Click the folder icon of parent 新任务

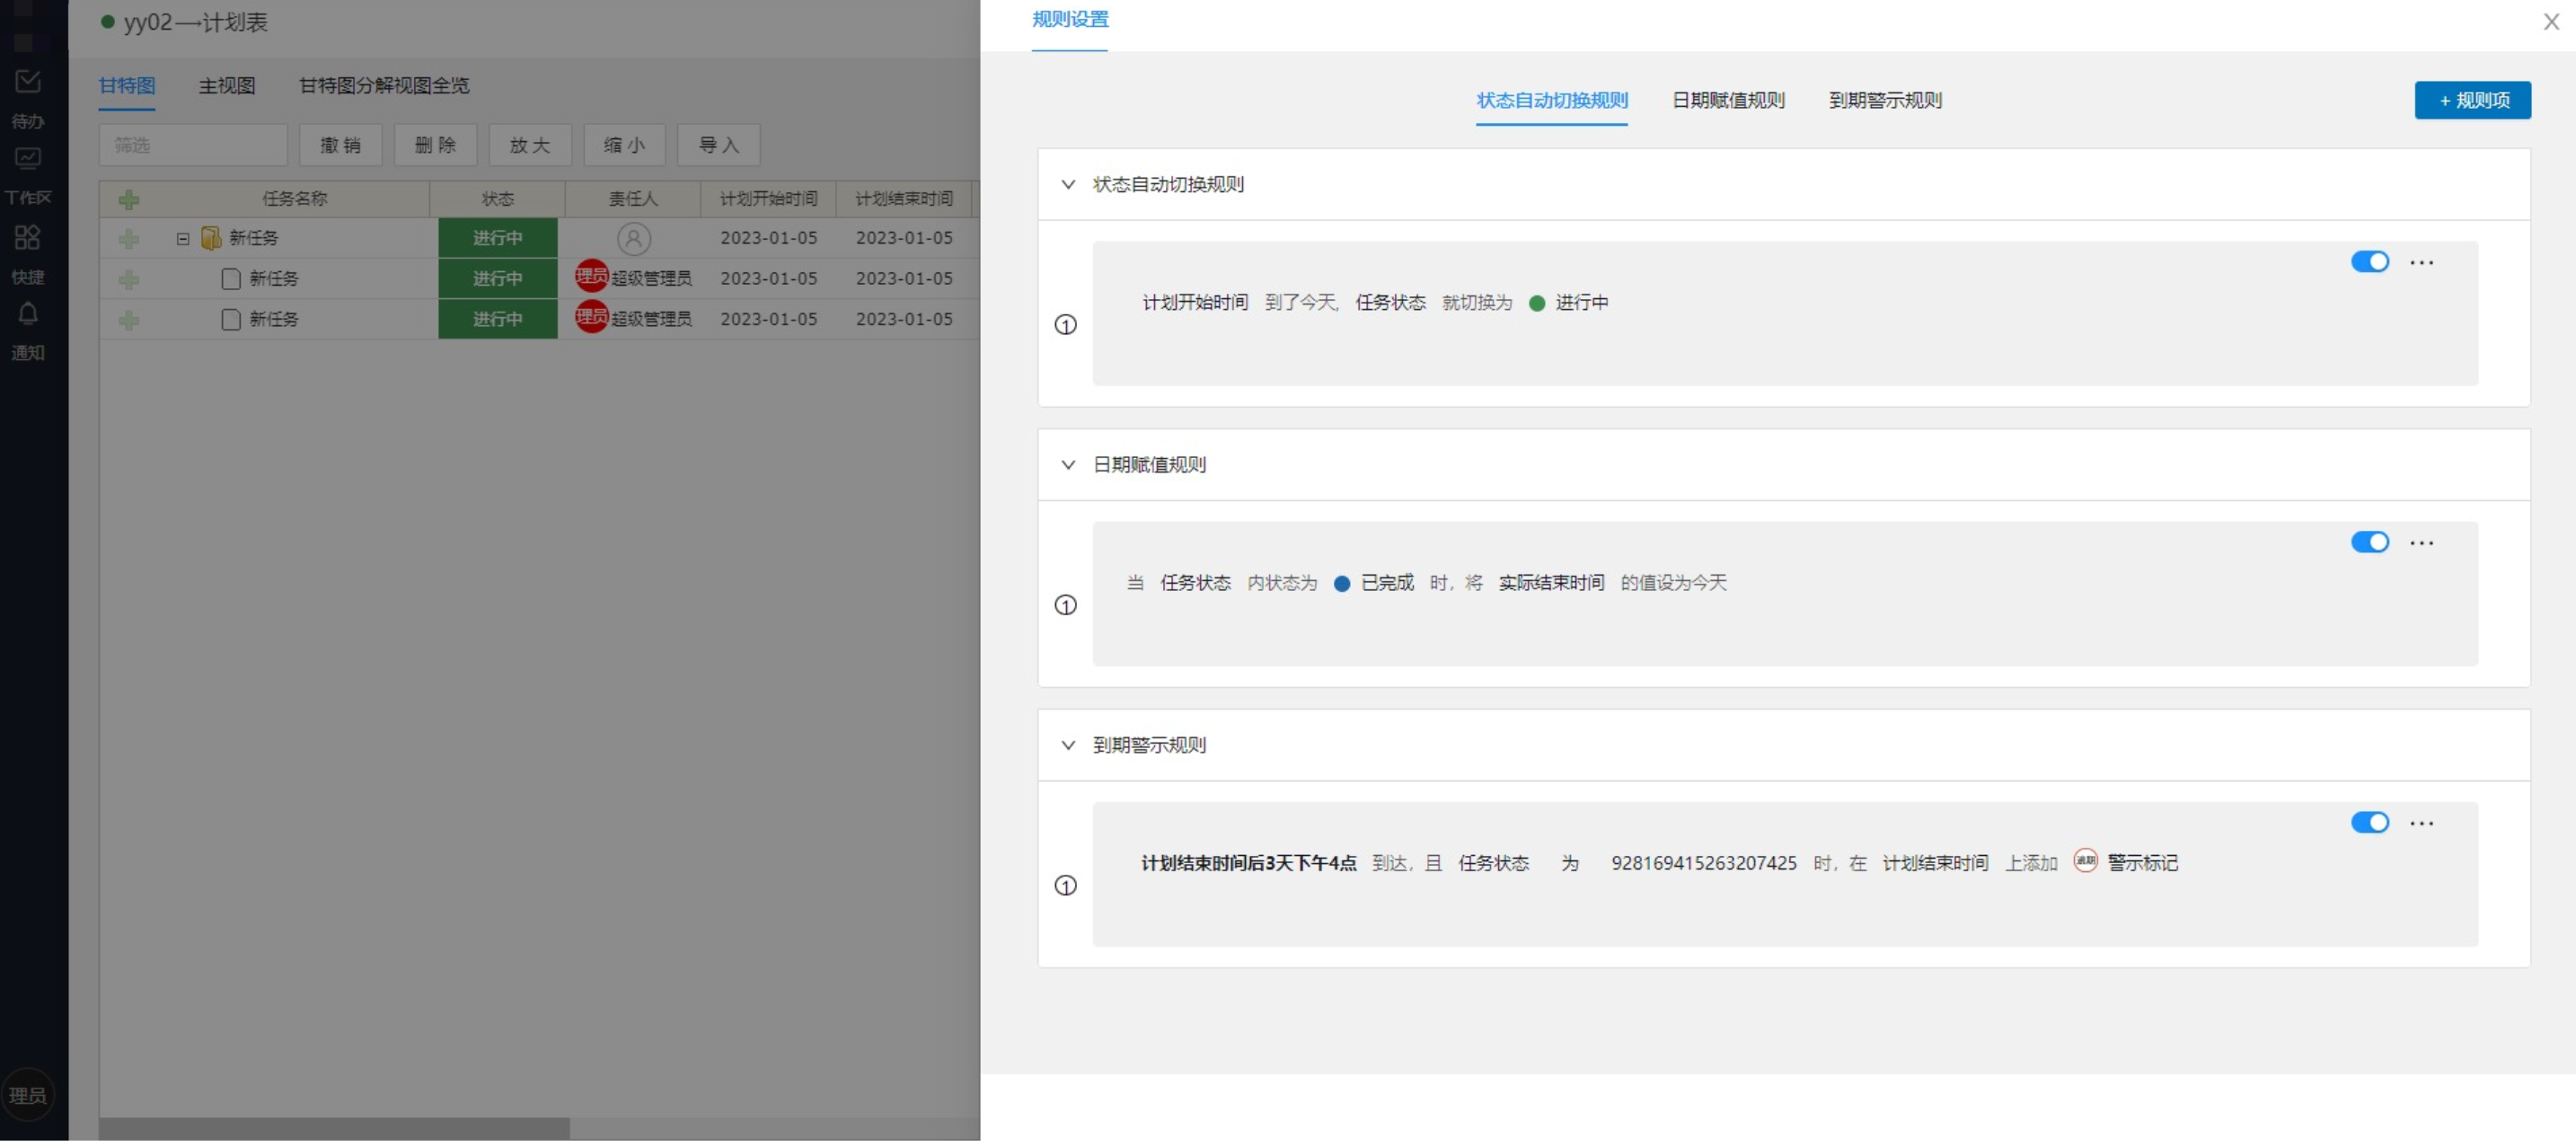pyautogui.click(x=210, y=238)
